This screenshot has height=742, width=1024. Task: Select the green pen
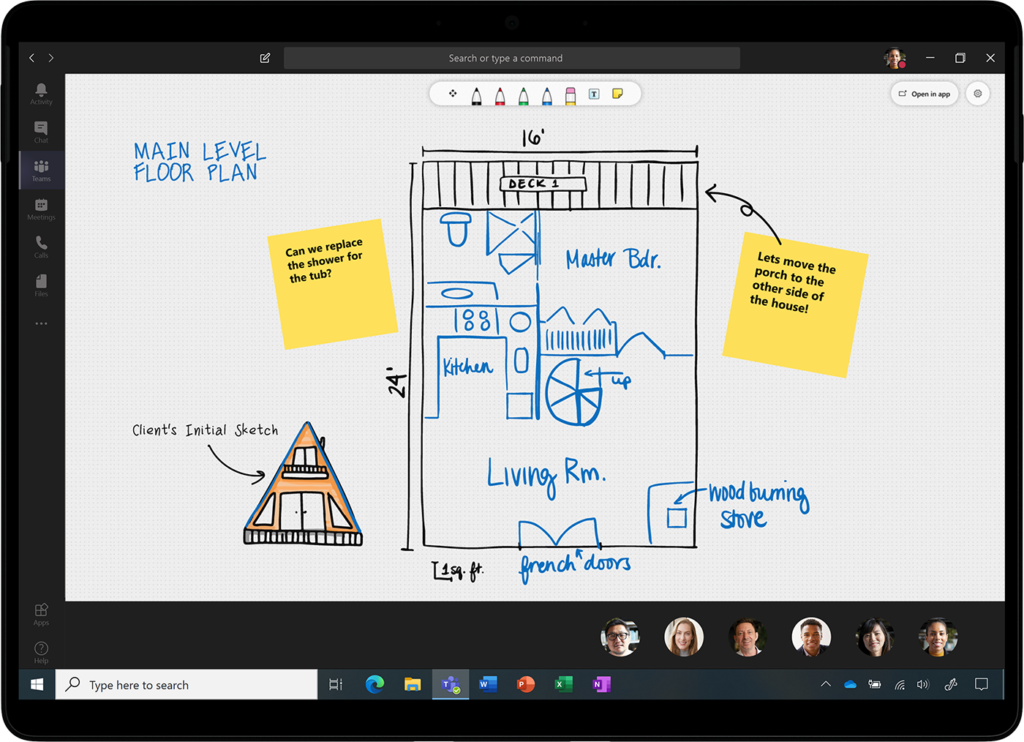point(523,94)
